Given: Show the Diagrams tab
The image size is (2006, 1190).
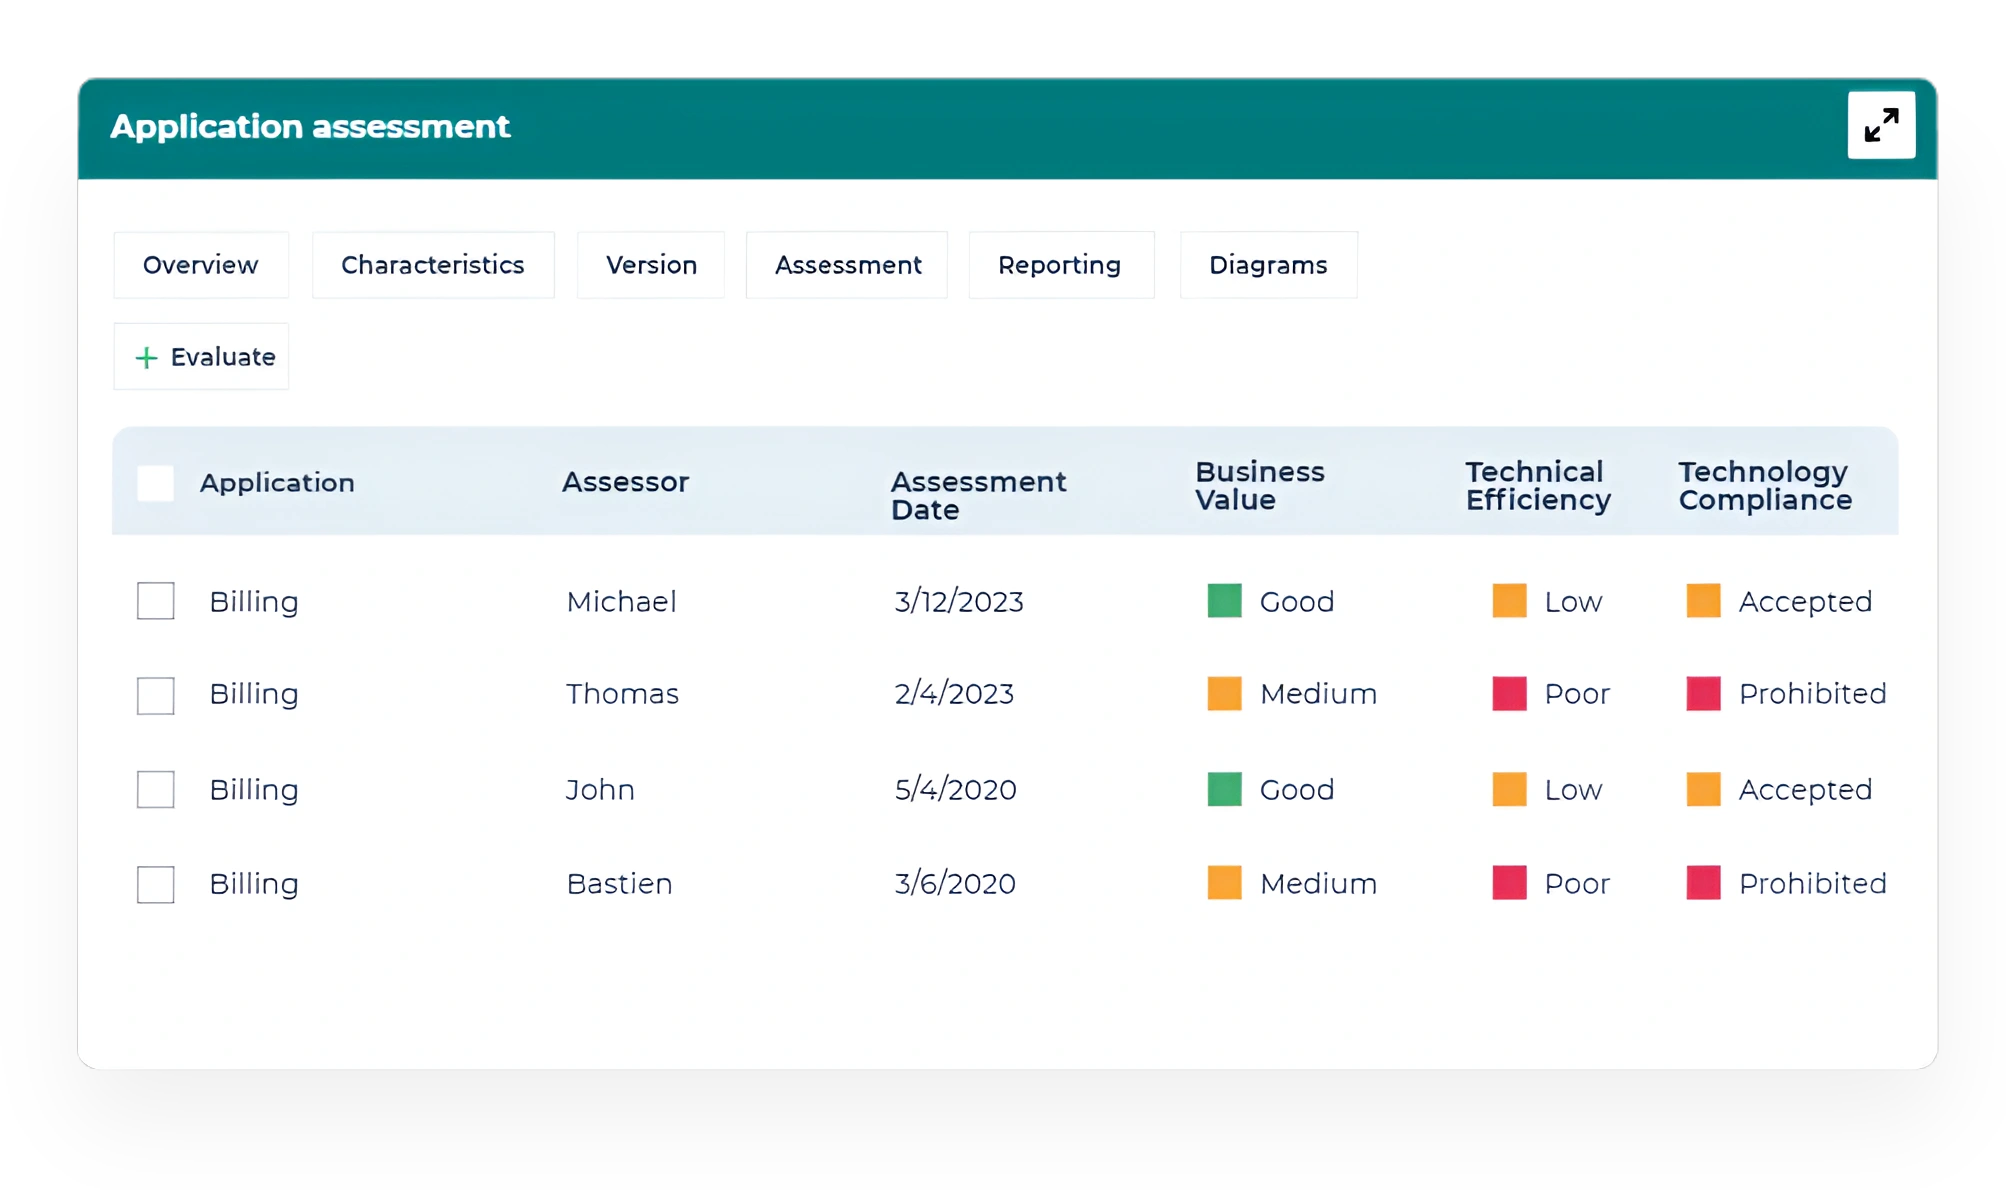Looking at the screenshot, I should 1268,265.
